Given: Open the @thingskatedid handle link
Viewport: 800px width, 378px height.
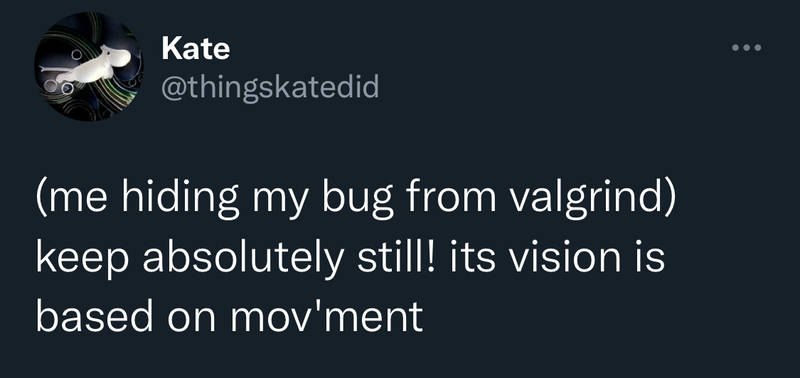Looking at the screenshot, I should [x=270, y=87].
